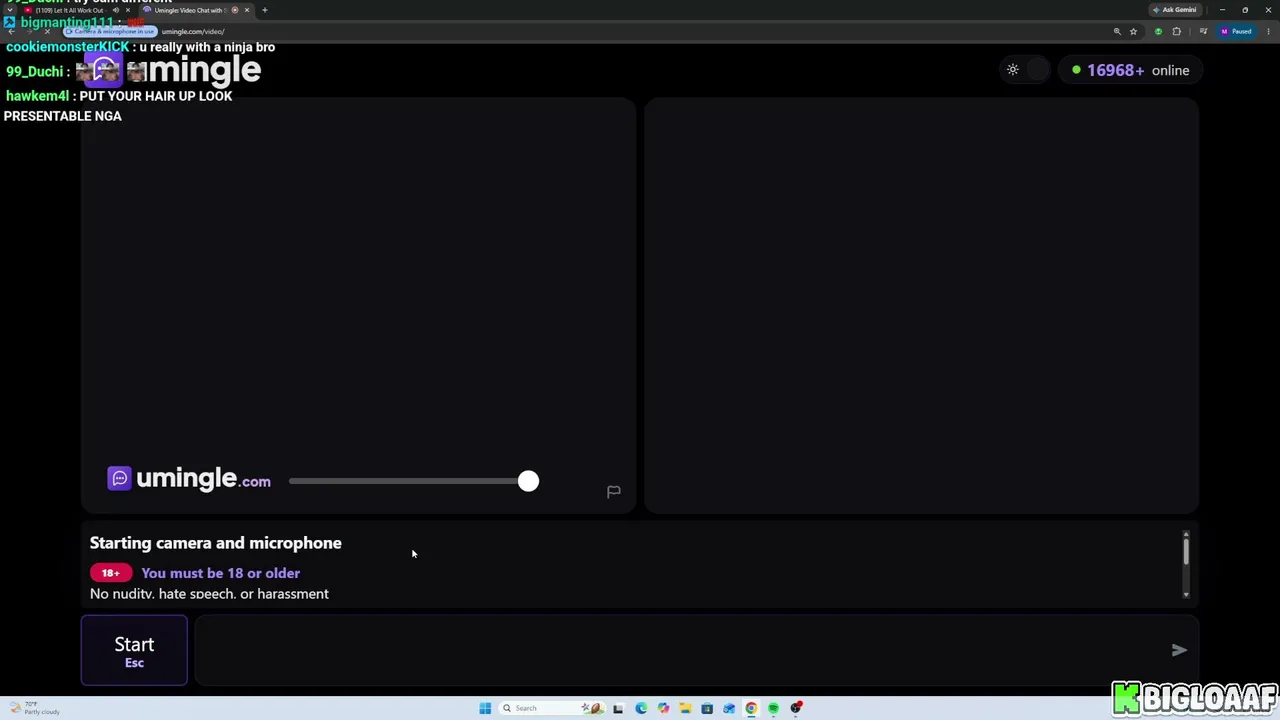Image resolution: width=1280 pixels, height=720 pixels.
Task: Click the Start chat button
Action: click(134, 651)
